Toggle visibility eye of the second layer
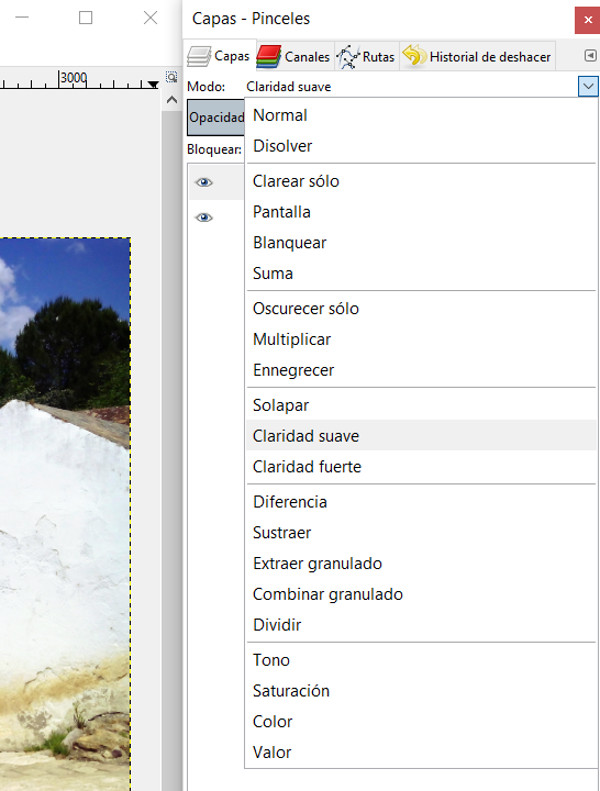This screenshot has width=600, height=791. pos(204,217)
